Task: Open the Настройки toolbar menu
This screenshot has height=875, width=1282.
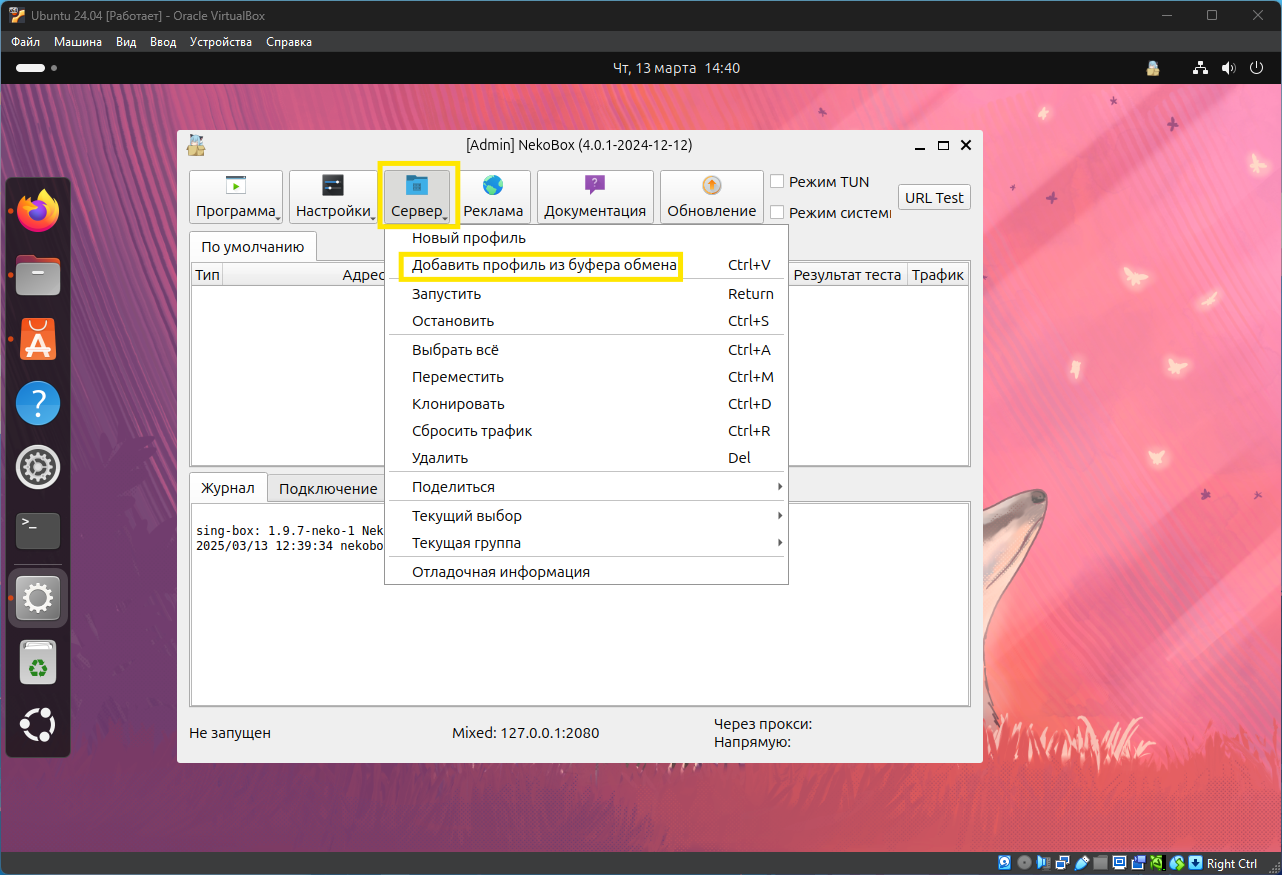Action: coord(333,197)
